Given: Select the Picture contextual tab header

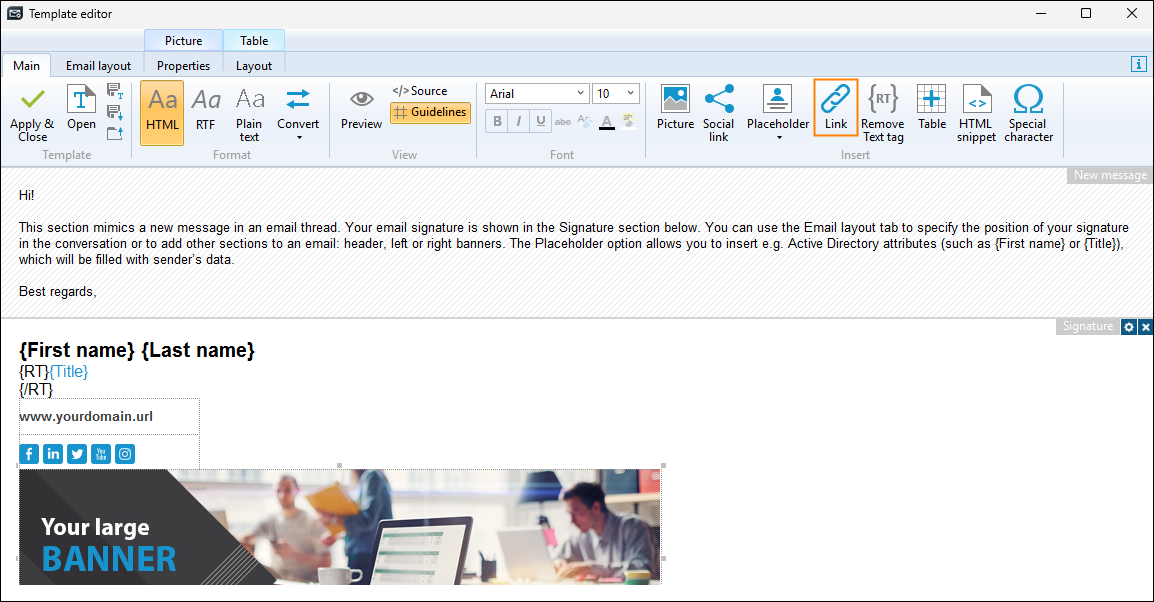Looking at the screenshot, I should coord(183,40).
